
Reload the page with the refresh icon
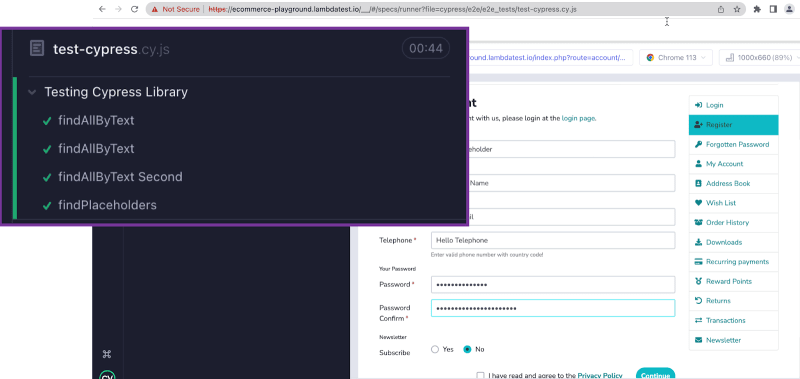pyautogui.click(x=135, y=9)
